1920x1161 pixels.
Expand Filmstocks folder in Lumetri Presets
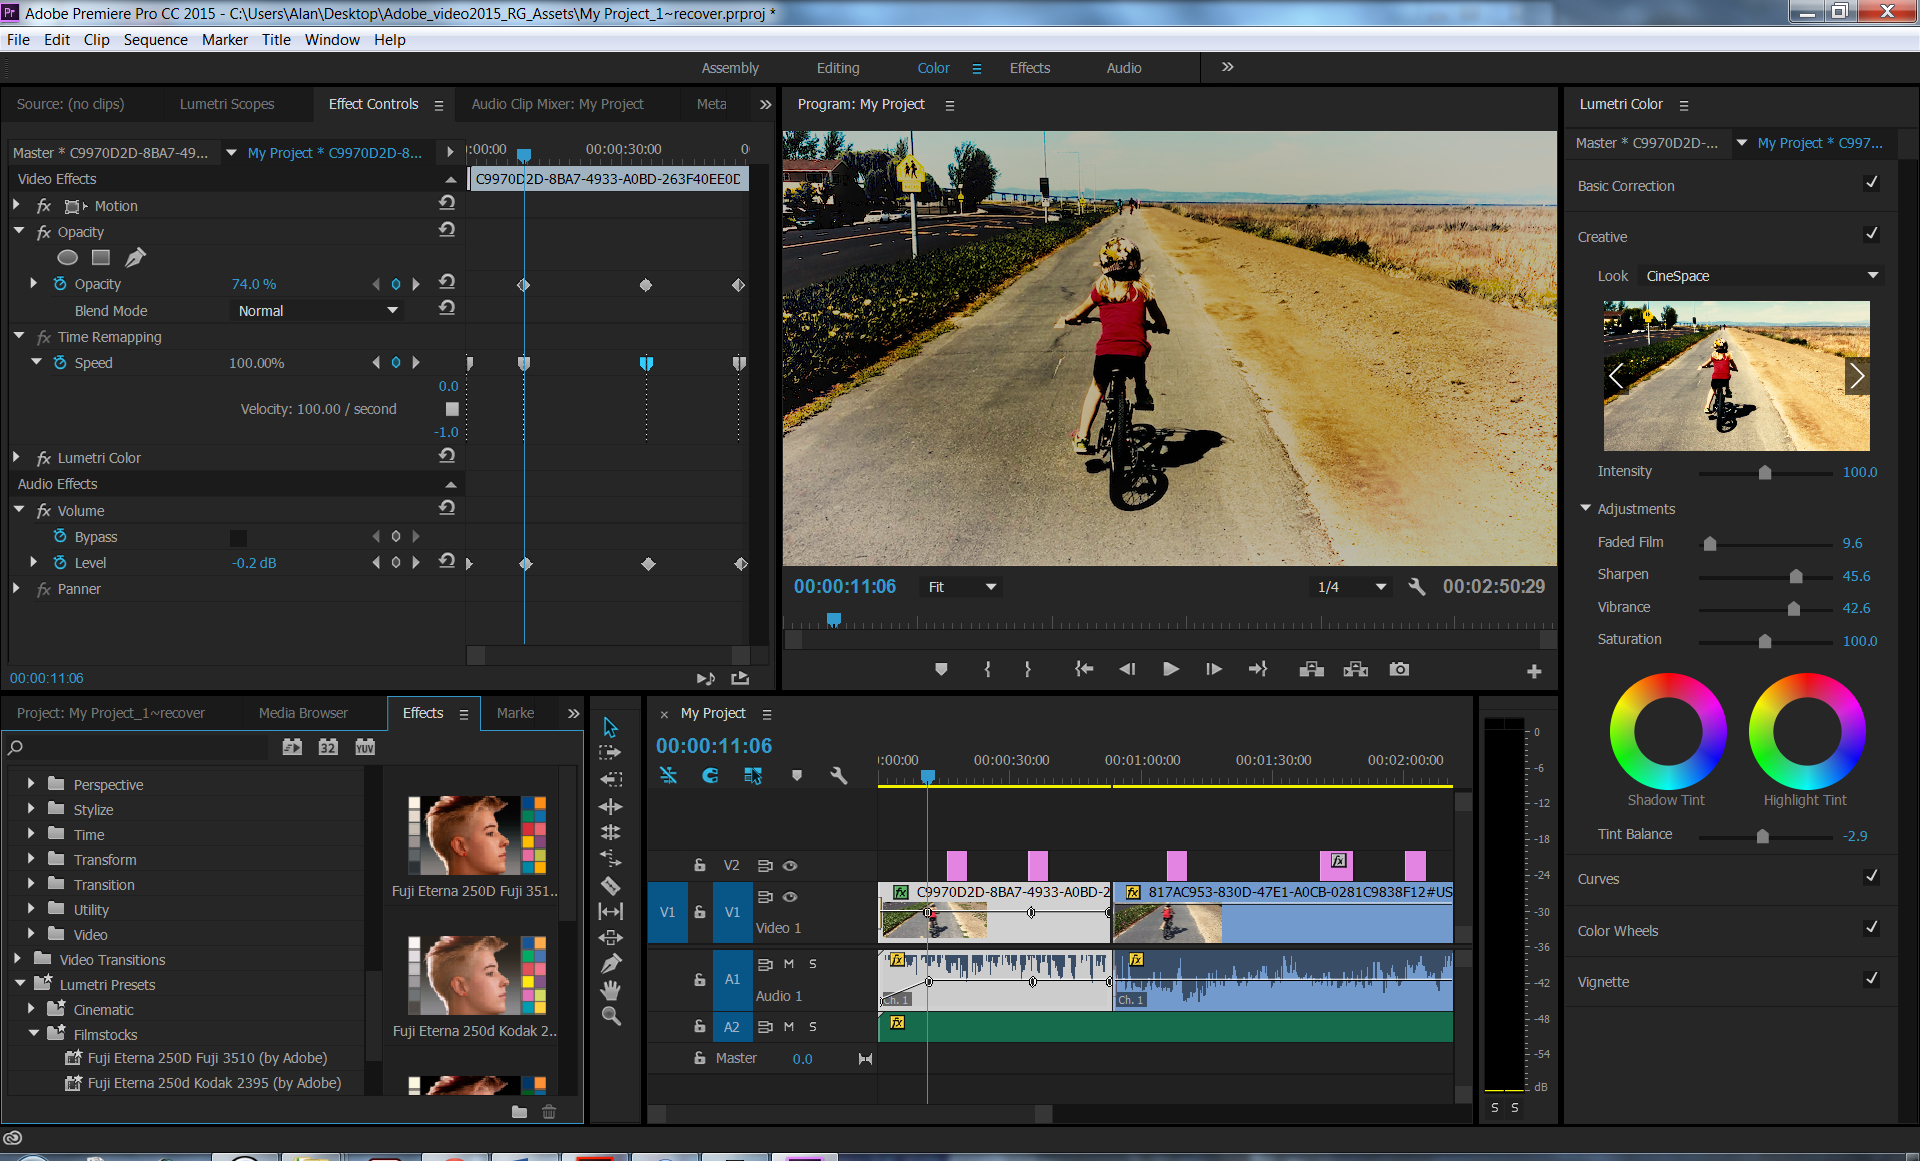30,1032
